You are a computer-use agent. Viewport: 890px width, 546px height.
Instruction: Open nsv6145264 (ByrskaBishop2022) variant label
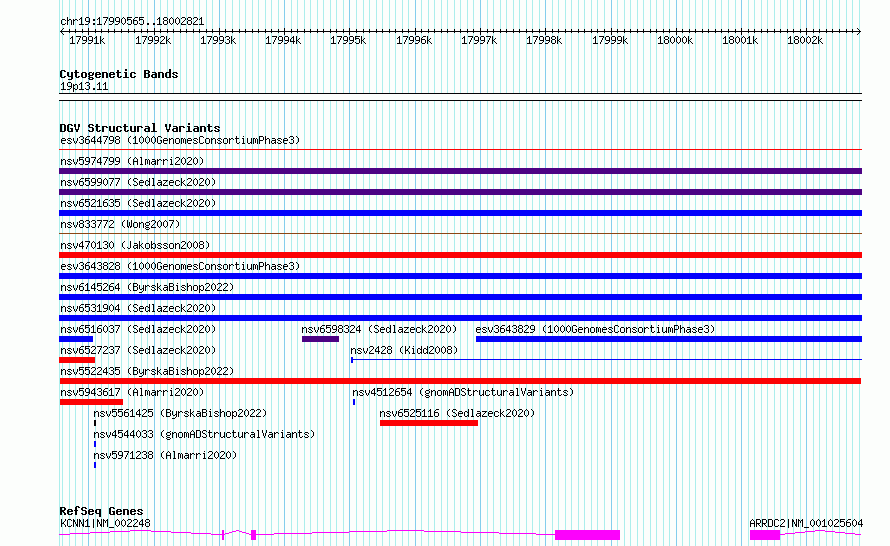[x=146, y=287]
